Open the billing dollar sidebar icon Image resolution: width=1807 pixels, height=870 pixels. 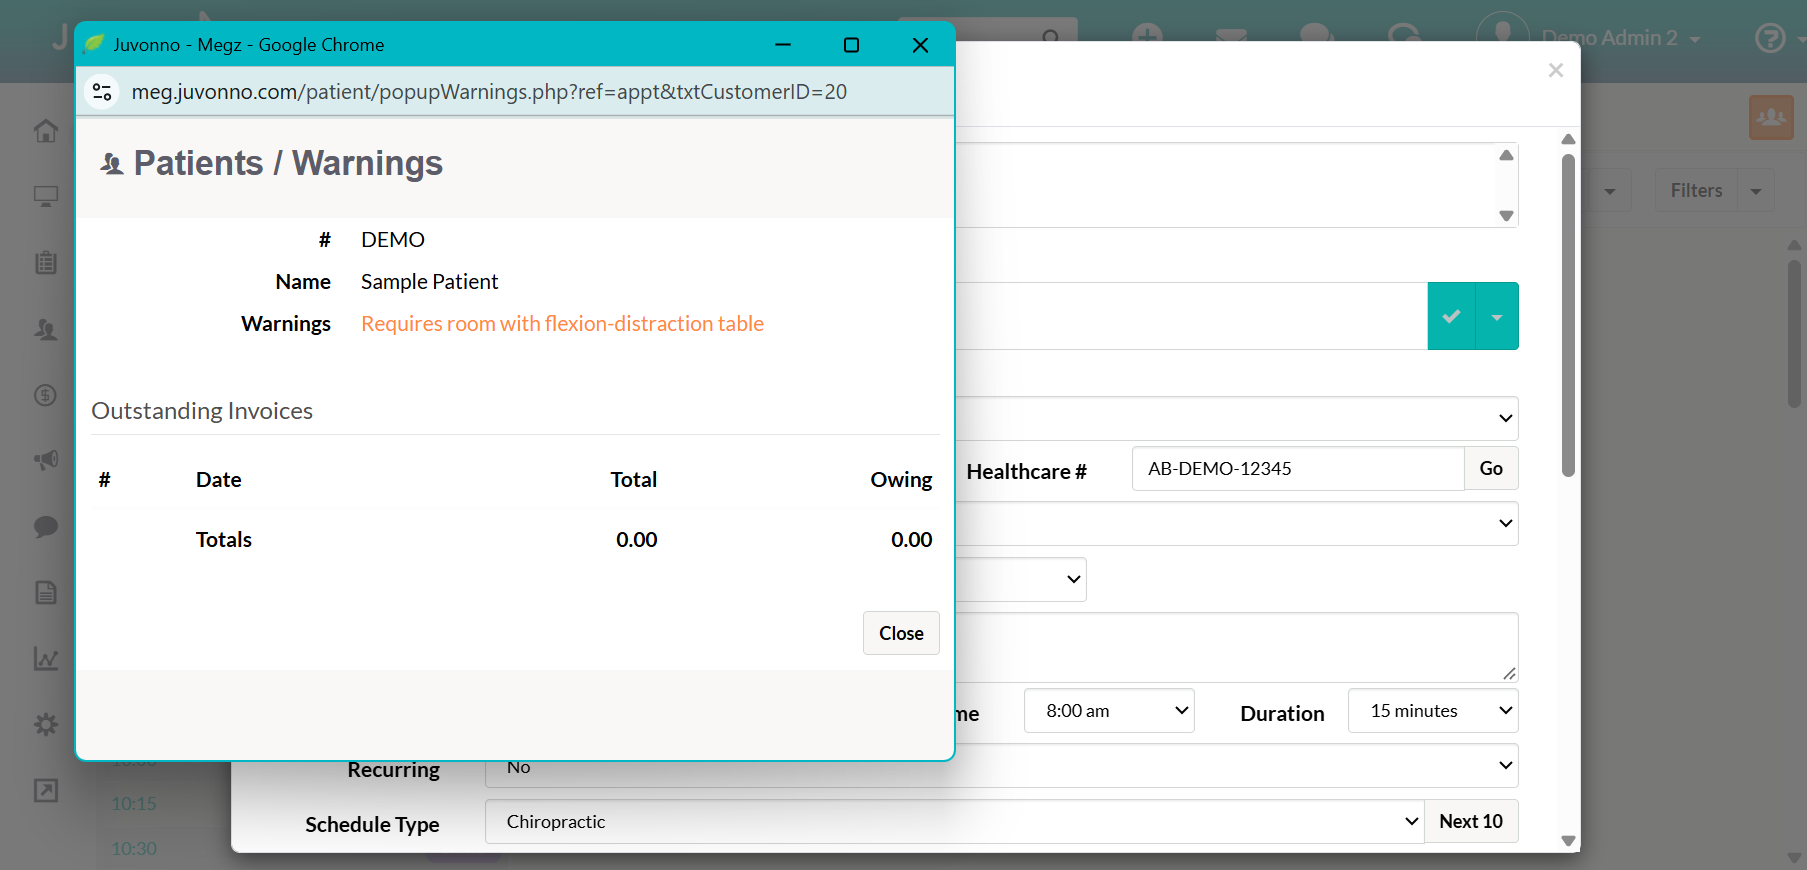click(46, 395)
